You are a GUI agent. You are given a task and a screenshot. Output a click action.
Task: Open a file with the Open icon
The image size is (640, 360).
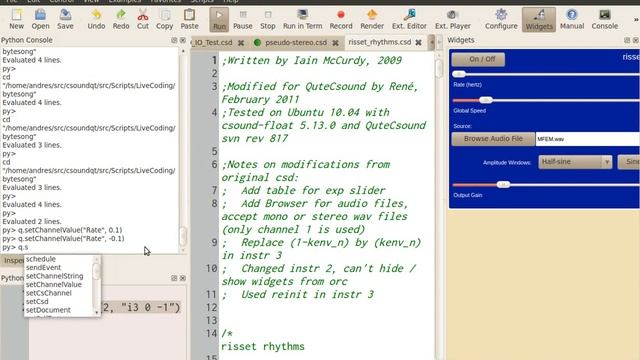(40, 19)
